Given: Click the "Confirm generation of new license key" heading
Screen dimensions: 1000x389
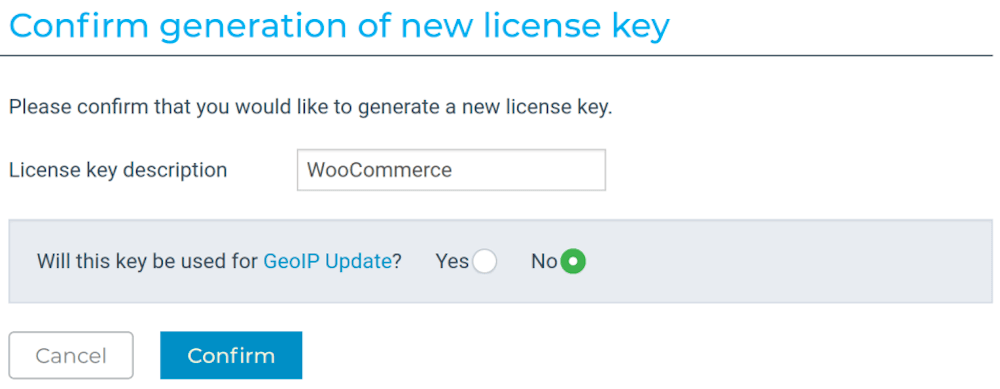Looking at the screenshot, I should pyautogui.click(x=339, y=26).
